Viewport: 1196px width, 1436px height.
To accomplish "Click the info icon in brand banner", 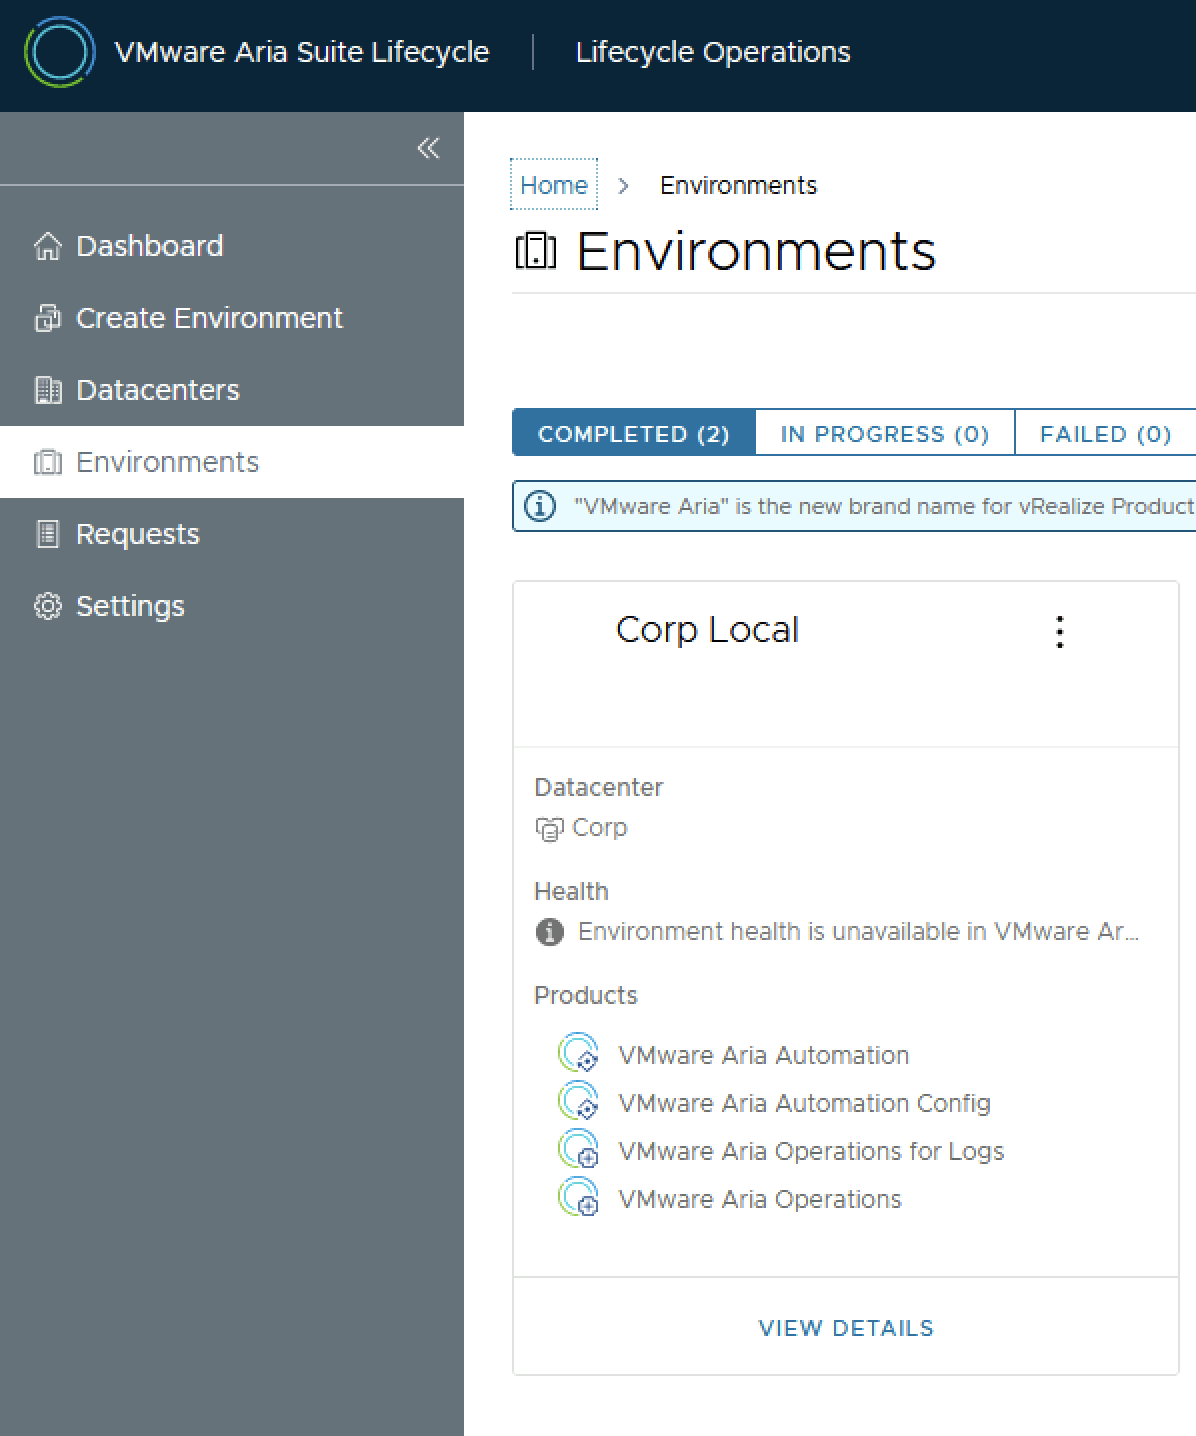I will click(x=540, y=506).
